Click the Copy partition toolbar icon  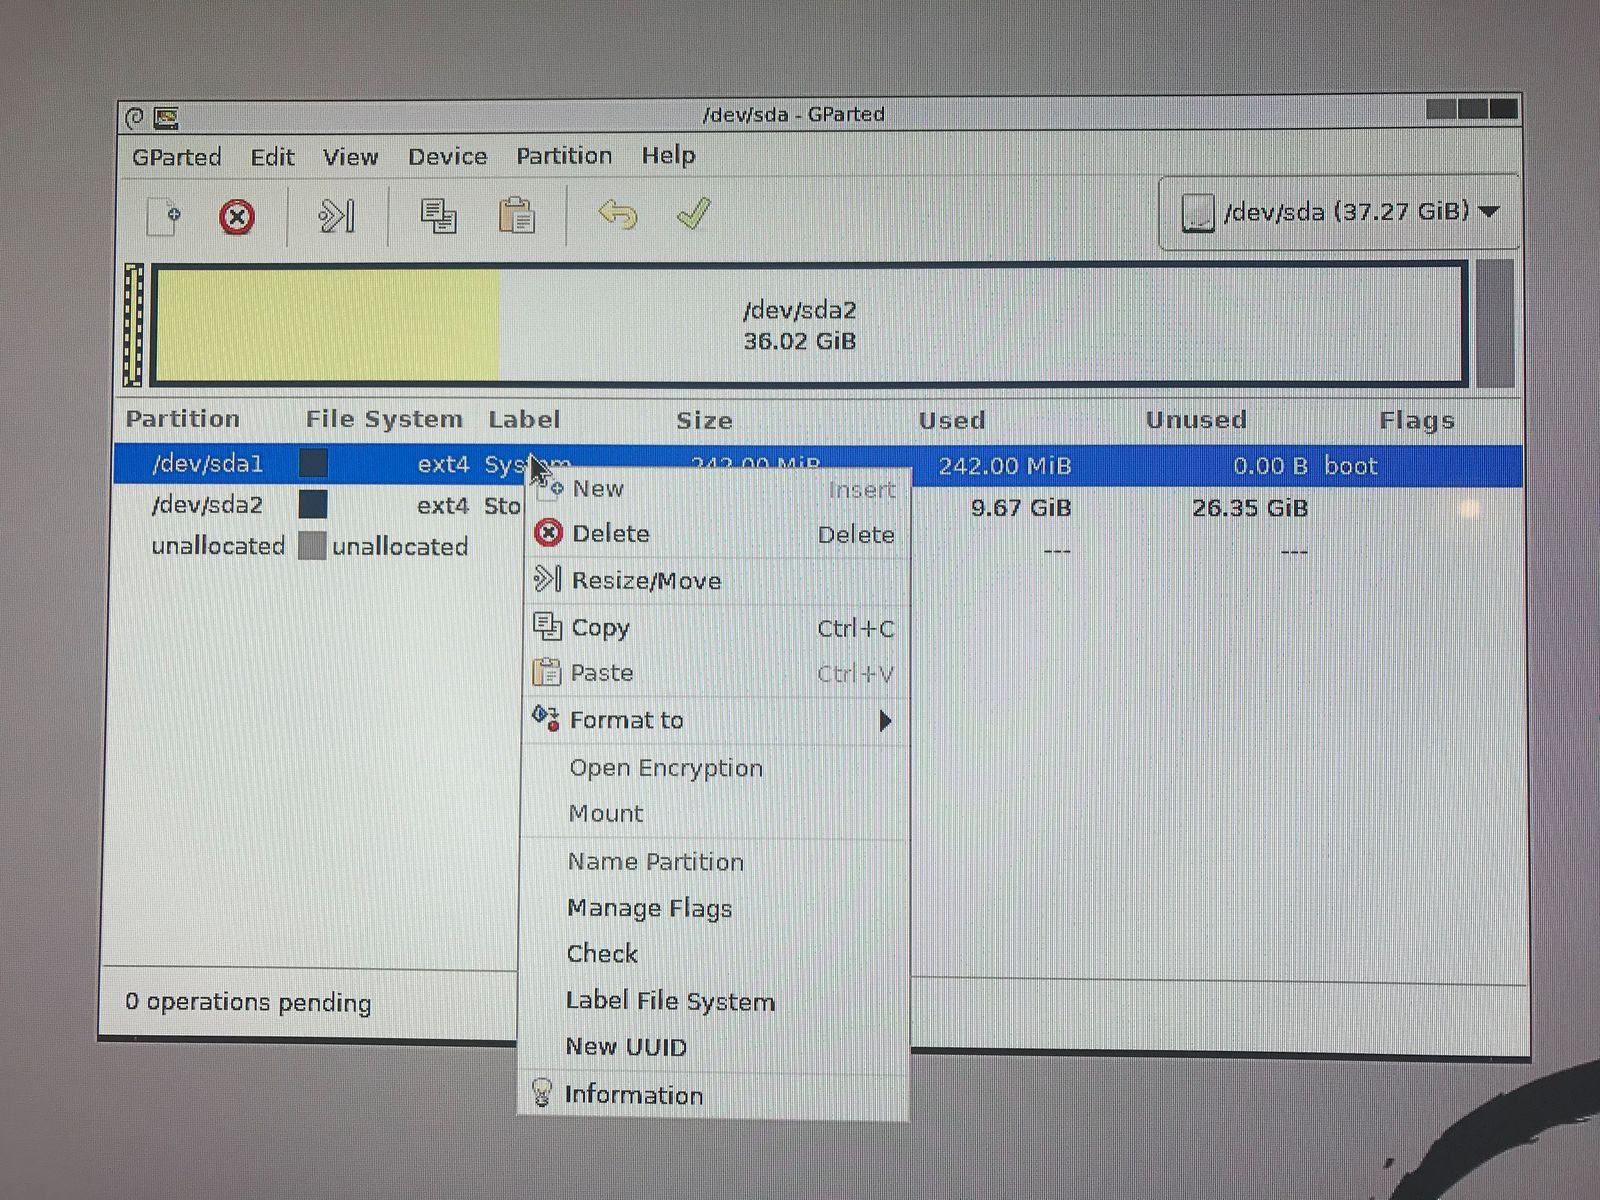[438, 216]
